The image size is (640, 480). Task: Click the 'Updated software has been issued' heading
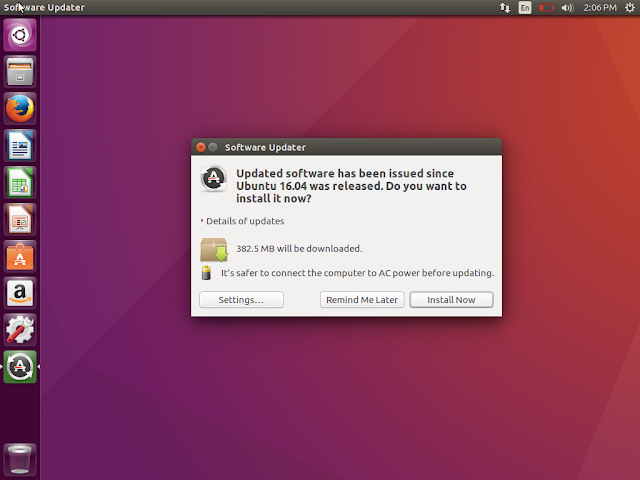coord(351,186)
